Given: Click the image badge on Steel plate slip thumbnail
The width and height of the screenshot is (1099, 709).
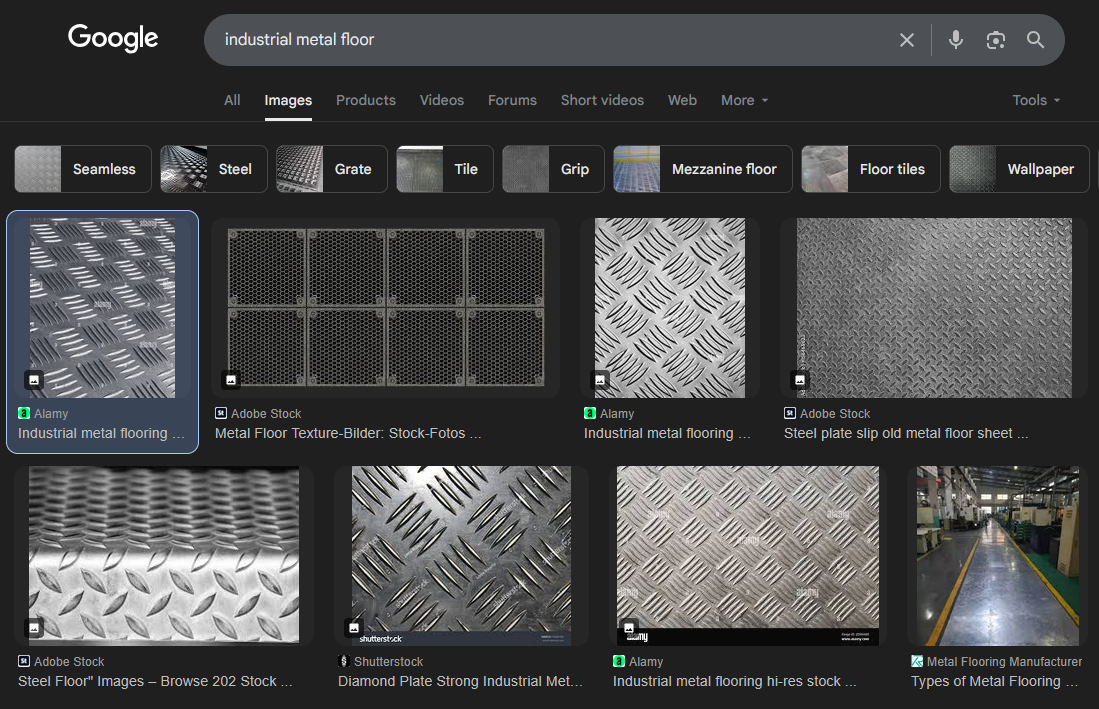Looking at the screenshot, I should [x=800, y=380].
